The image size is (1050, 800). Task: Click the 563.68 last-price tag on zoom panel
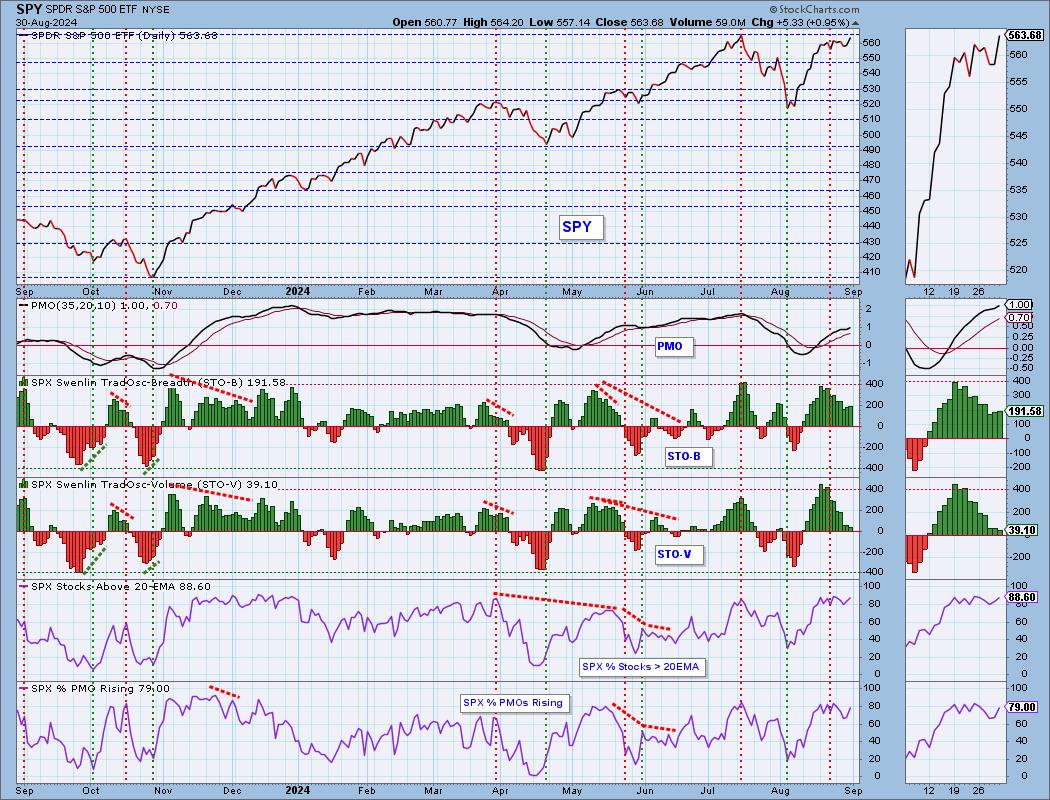pos(1025,35)
